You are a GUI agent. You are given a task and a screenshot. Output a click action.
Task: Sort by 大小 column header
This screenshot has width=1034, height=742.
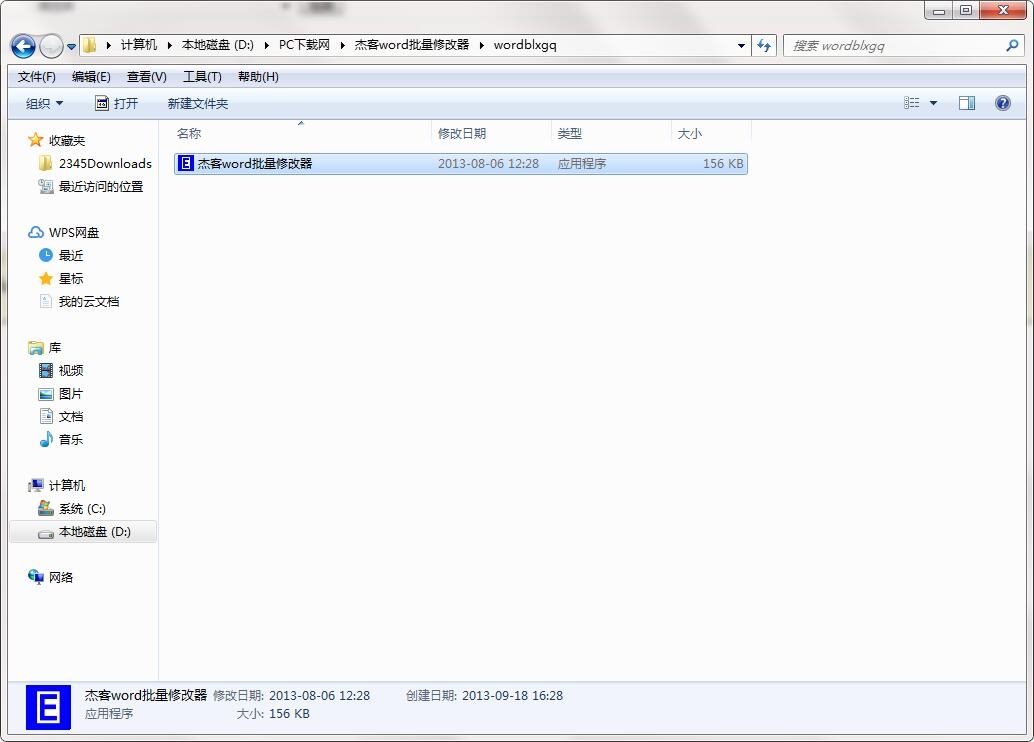[x=712, y=133]
